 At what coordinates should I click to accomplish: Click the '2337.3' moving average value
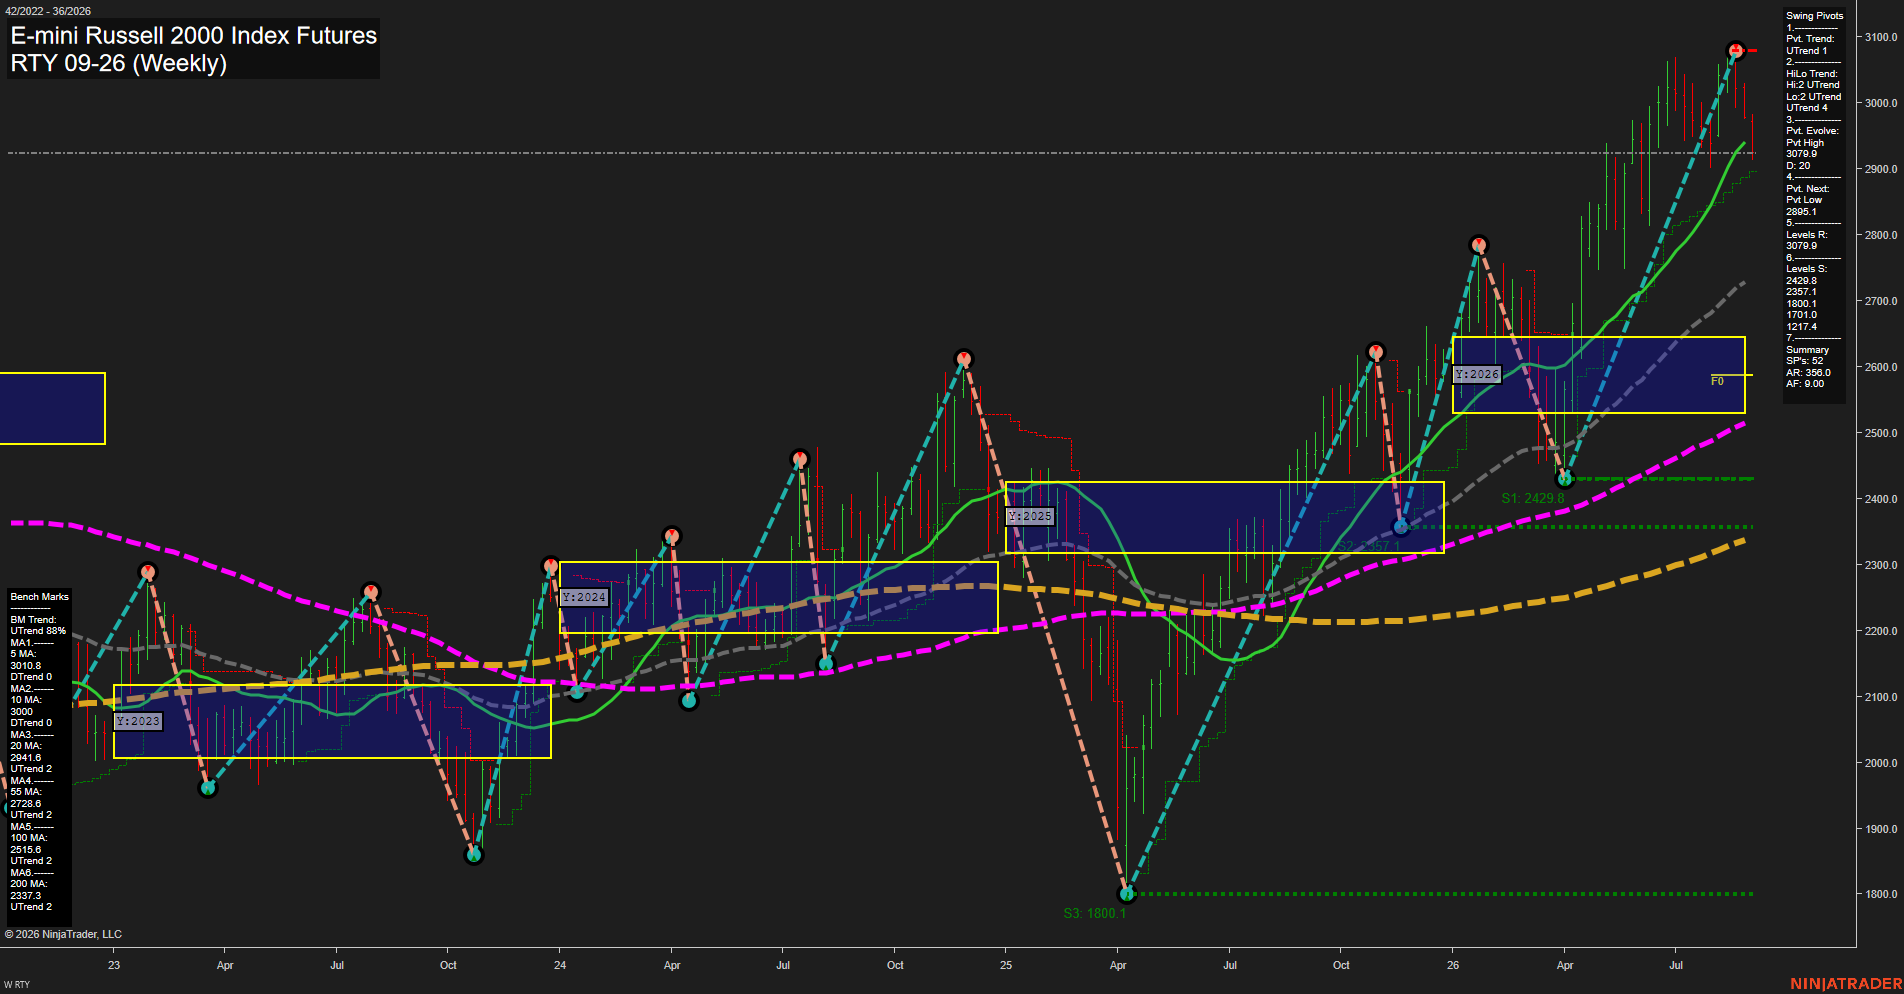point(26,896)
